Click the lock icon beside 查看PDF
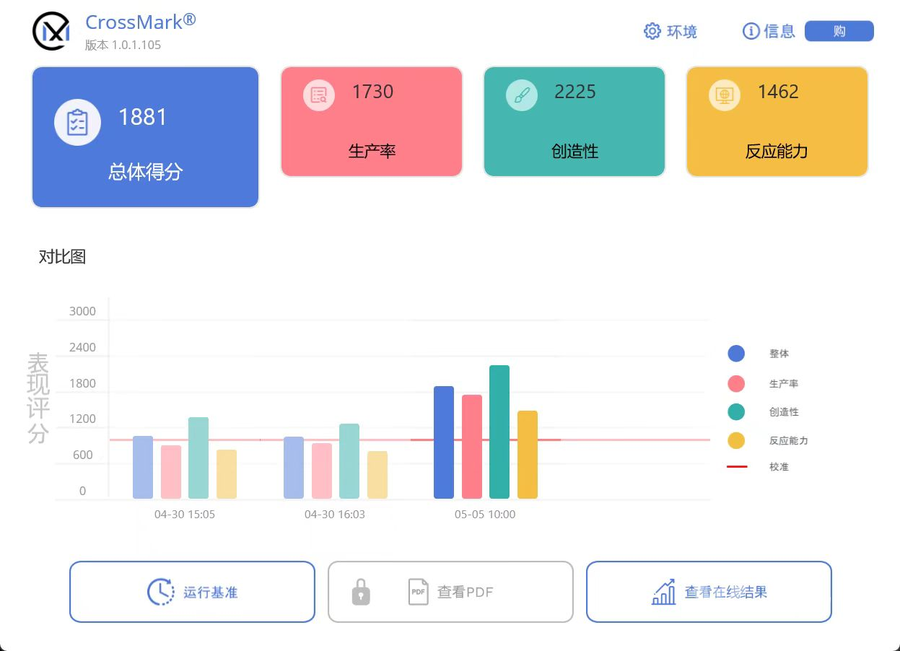900x651 pixels. (360, 592)
